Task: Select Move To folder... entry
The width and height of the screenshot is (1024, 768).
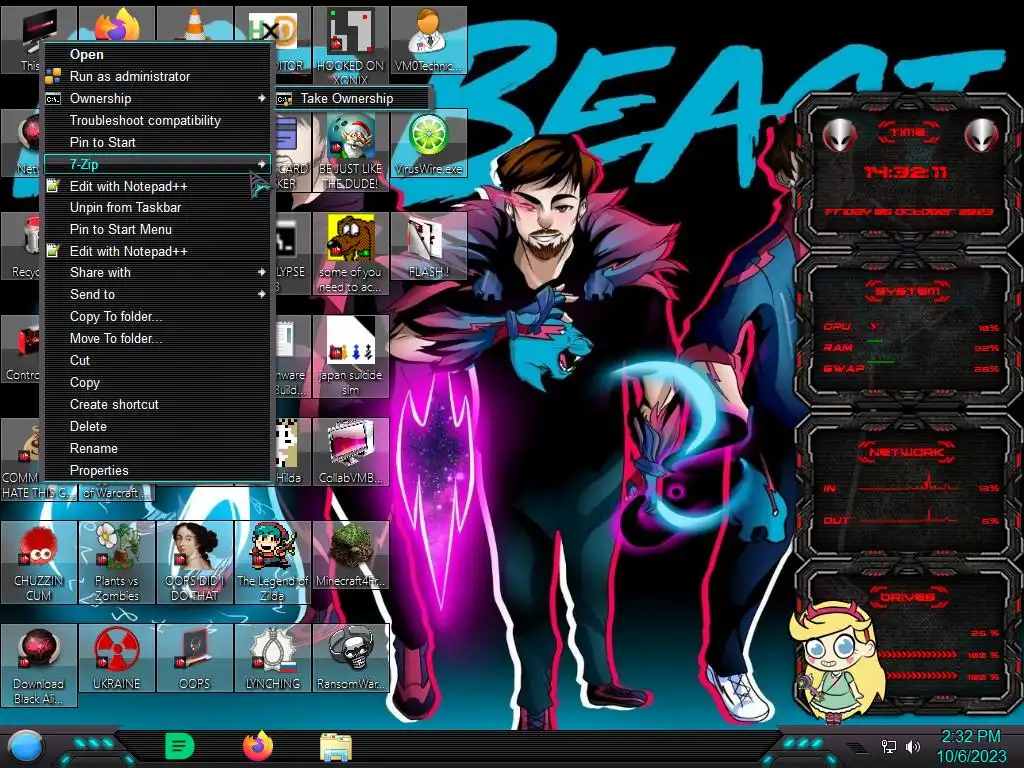Action: click(157, 338)
